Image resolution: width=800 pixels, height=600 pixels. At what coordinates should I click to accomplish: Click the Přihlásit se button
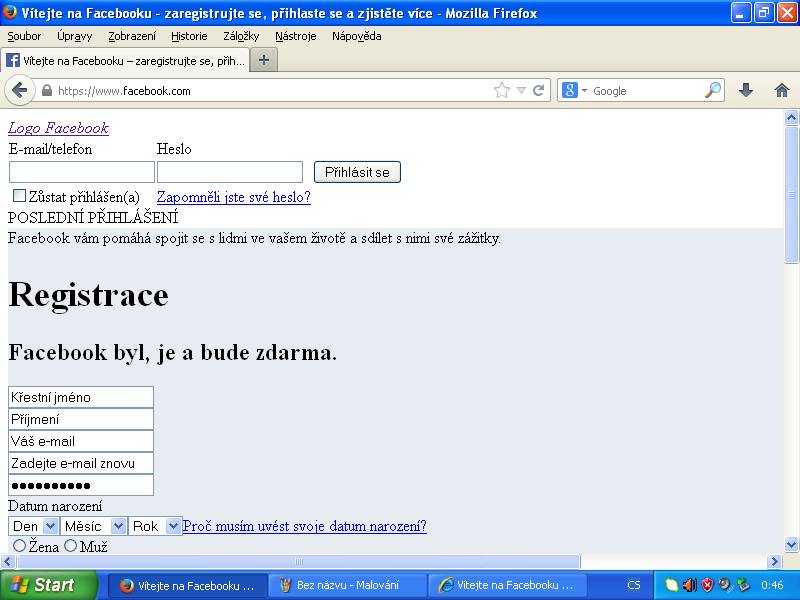pyautogui.click(x=357, y=172)
